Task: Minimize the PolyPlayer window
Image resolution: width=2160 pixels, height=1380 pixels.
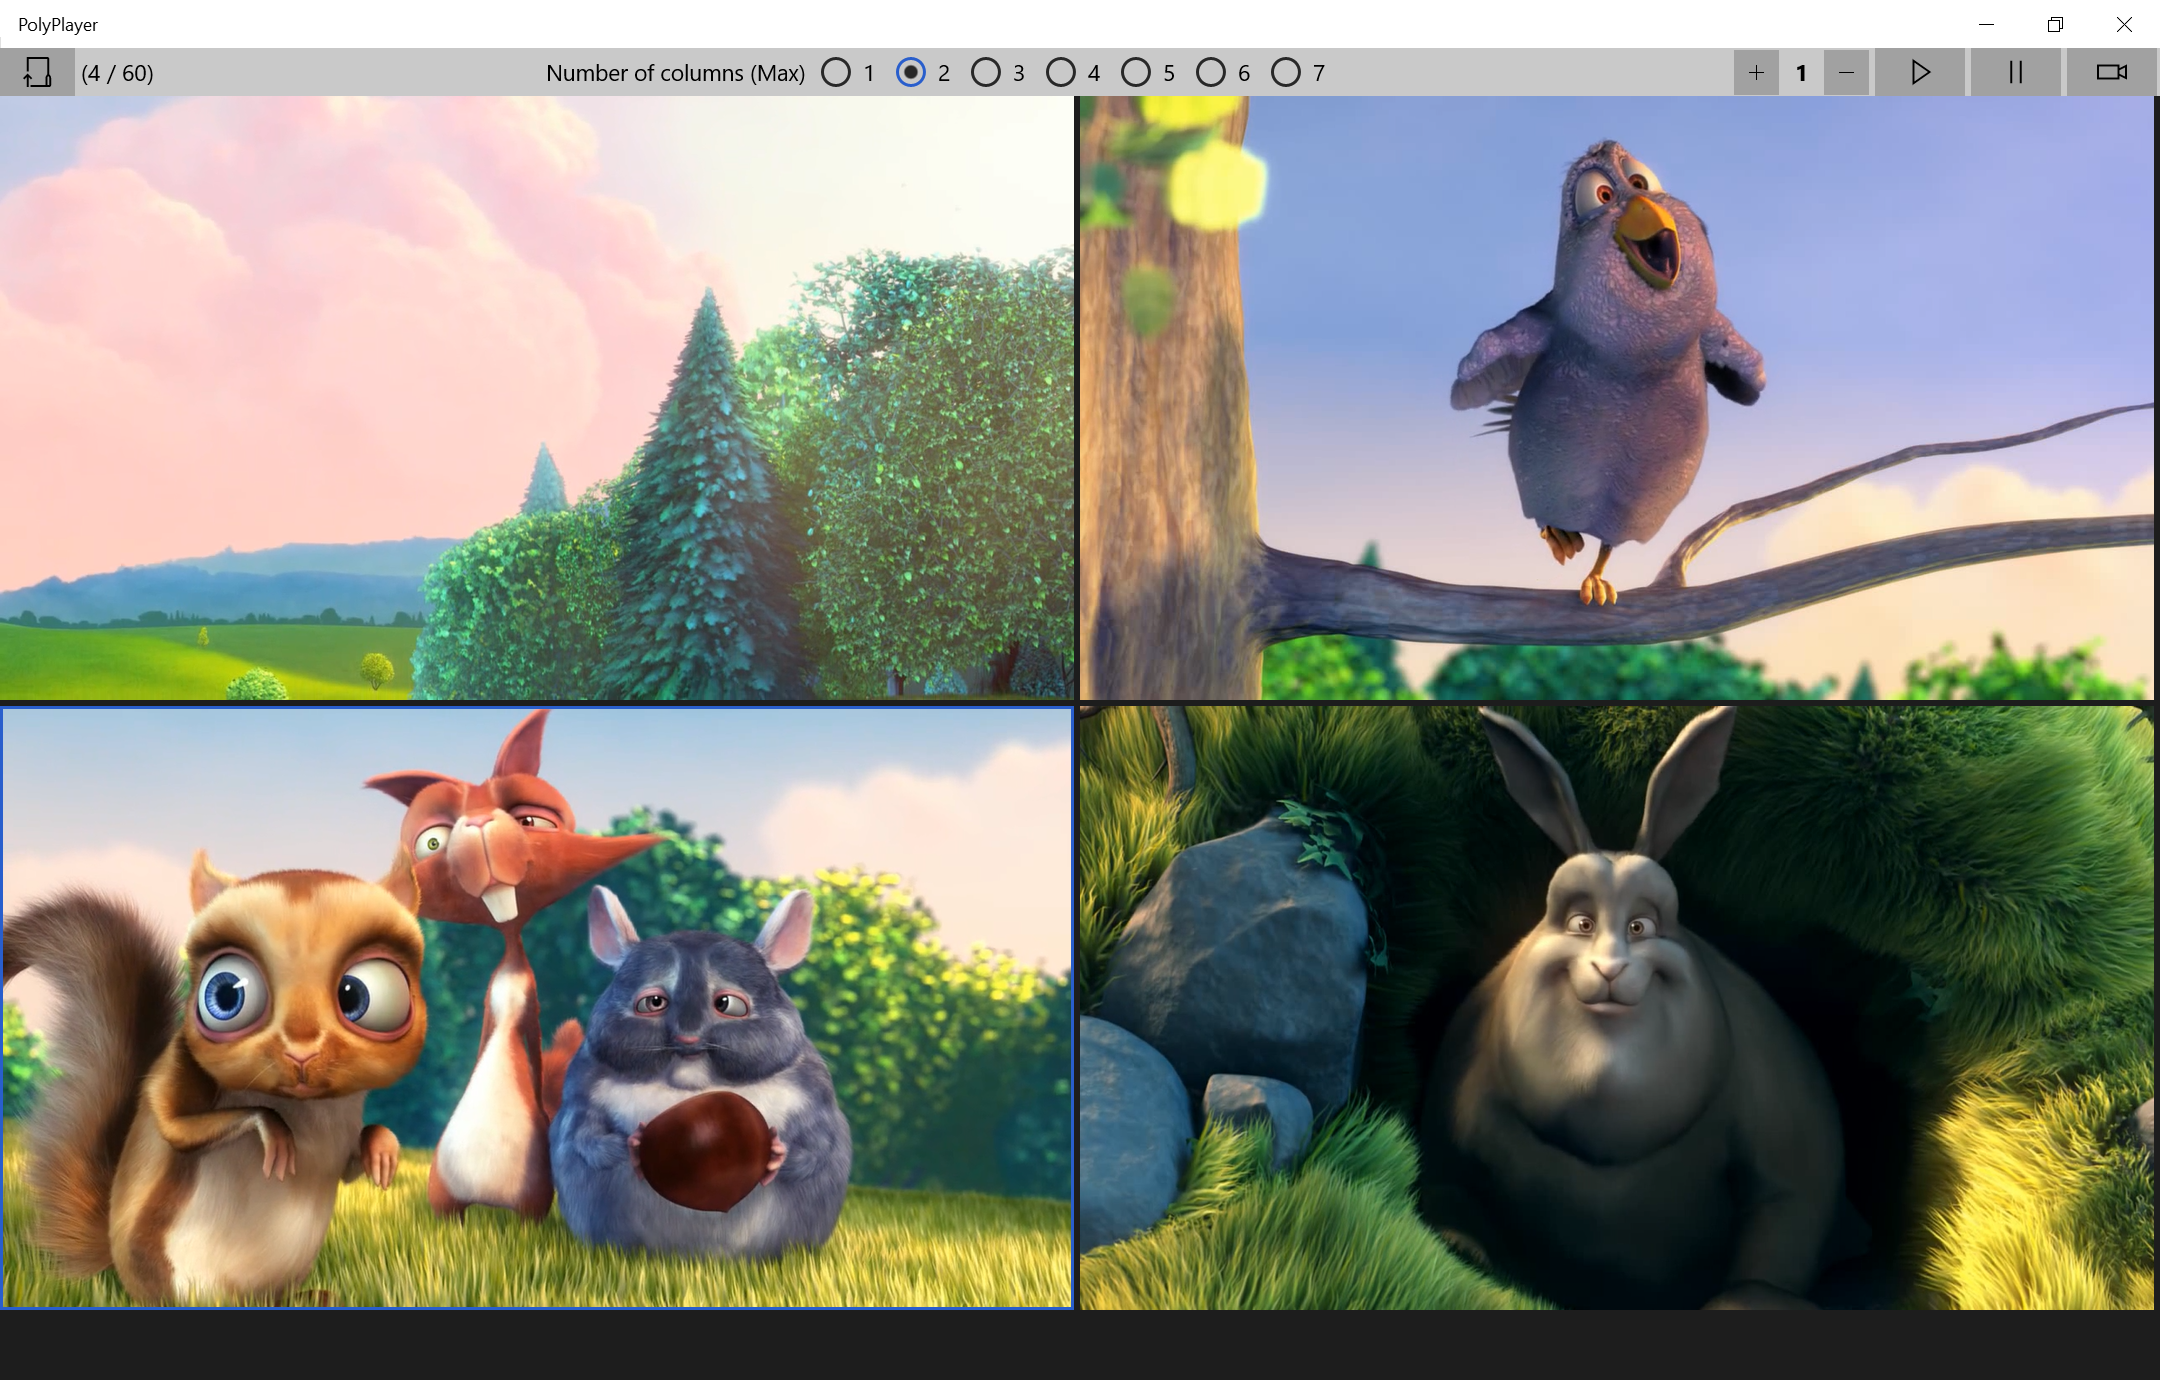Action: pyautogui.click(x=1986, y=24)
